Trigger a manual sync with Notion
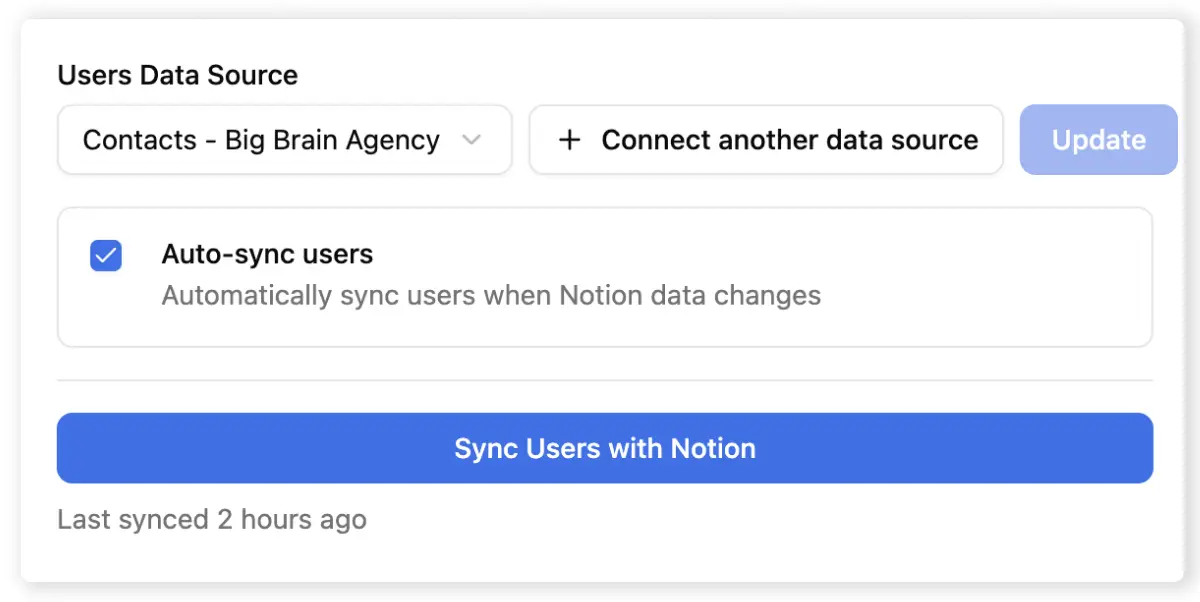This screenshot has height=602, width=1200. click(x=604, y=448)
